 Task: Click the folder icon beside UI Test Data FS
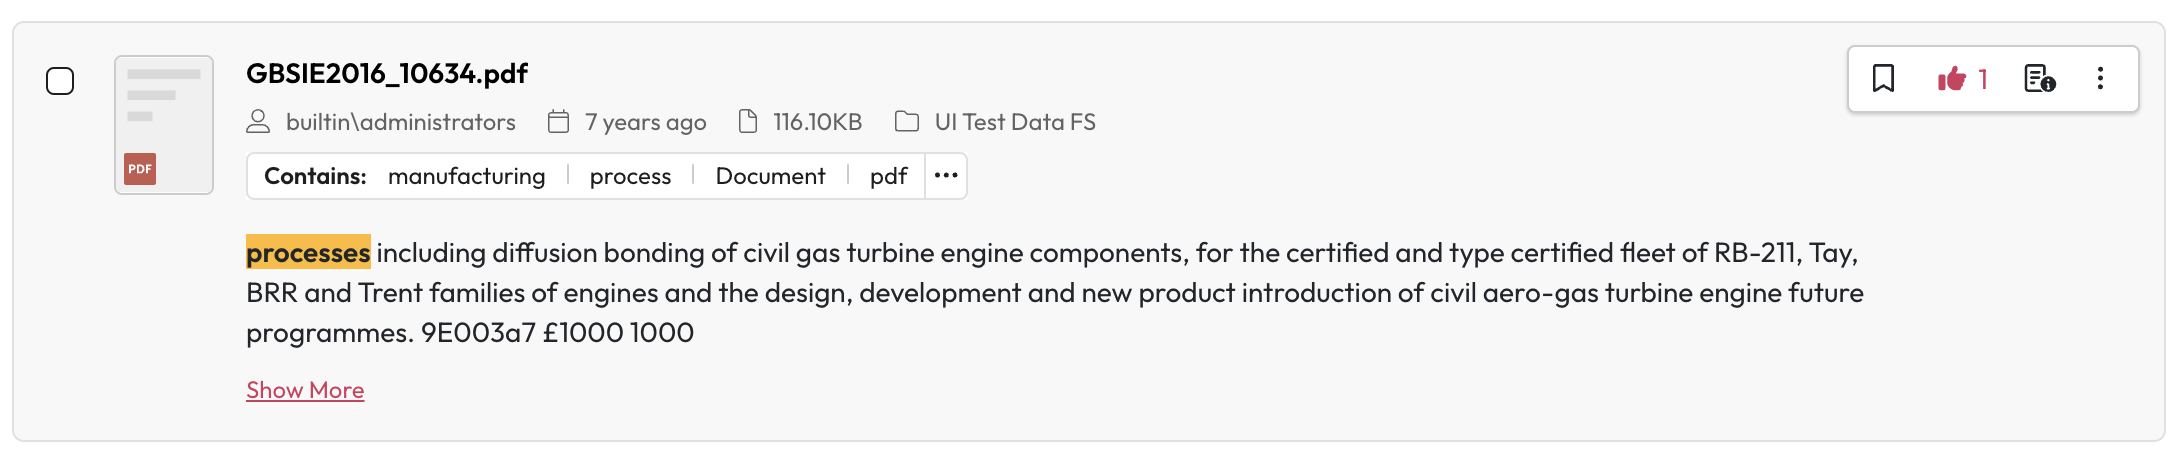[x=907, y=122]
